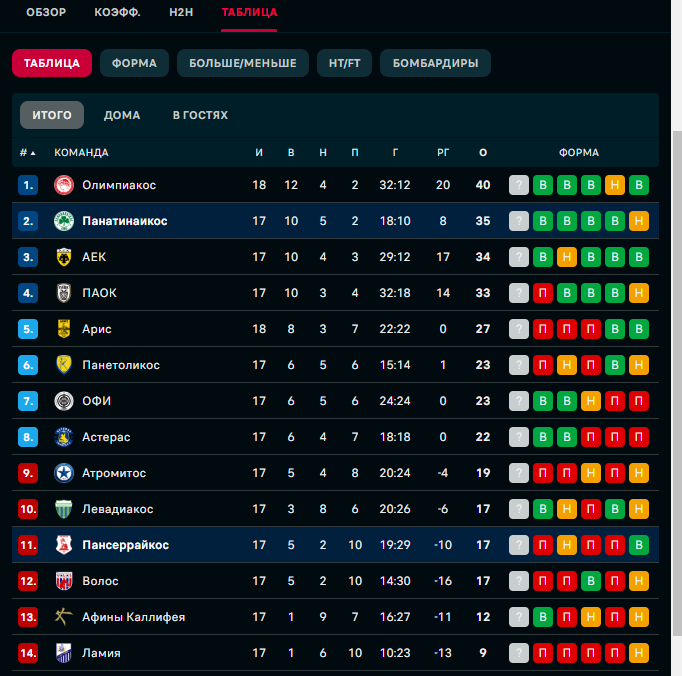682x676 pixels.
Task: Click the Пансеррайкос club emblem
Action: (x=64, y=545)
